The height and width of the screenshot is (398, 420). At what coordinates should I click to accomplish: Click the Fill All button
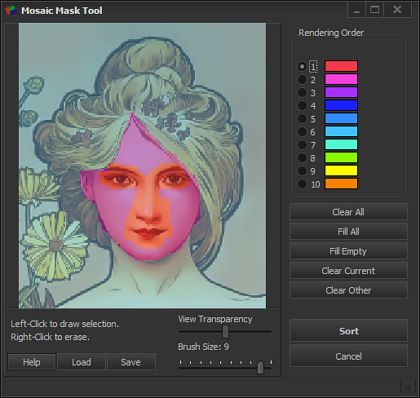point(348,231)
